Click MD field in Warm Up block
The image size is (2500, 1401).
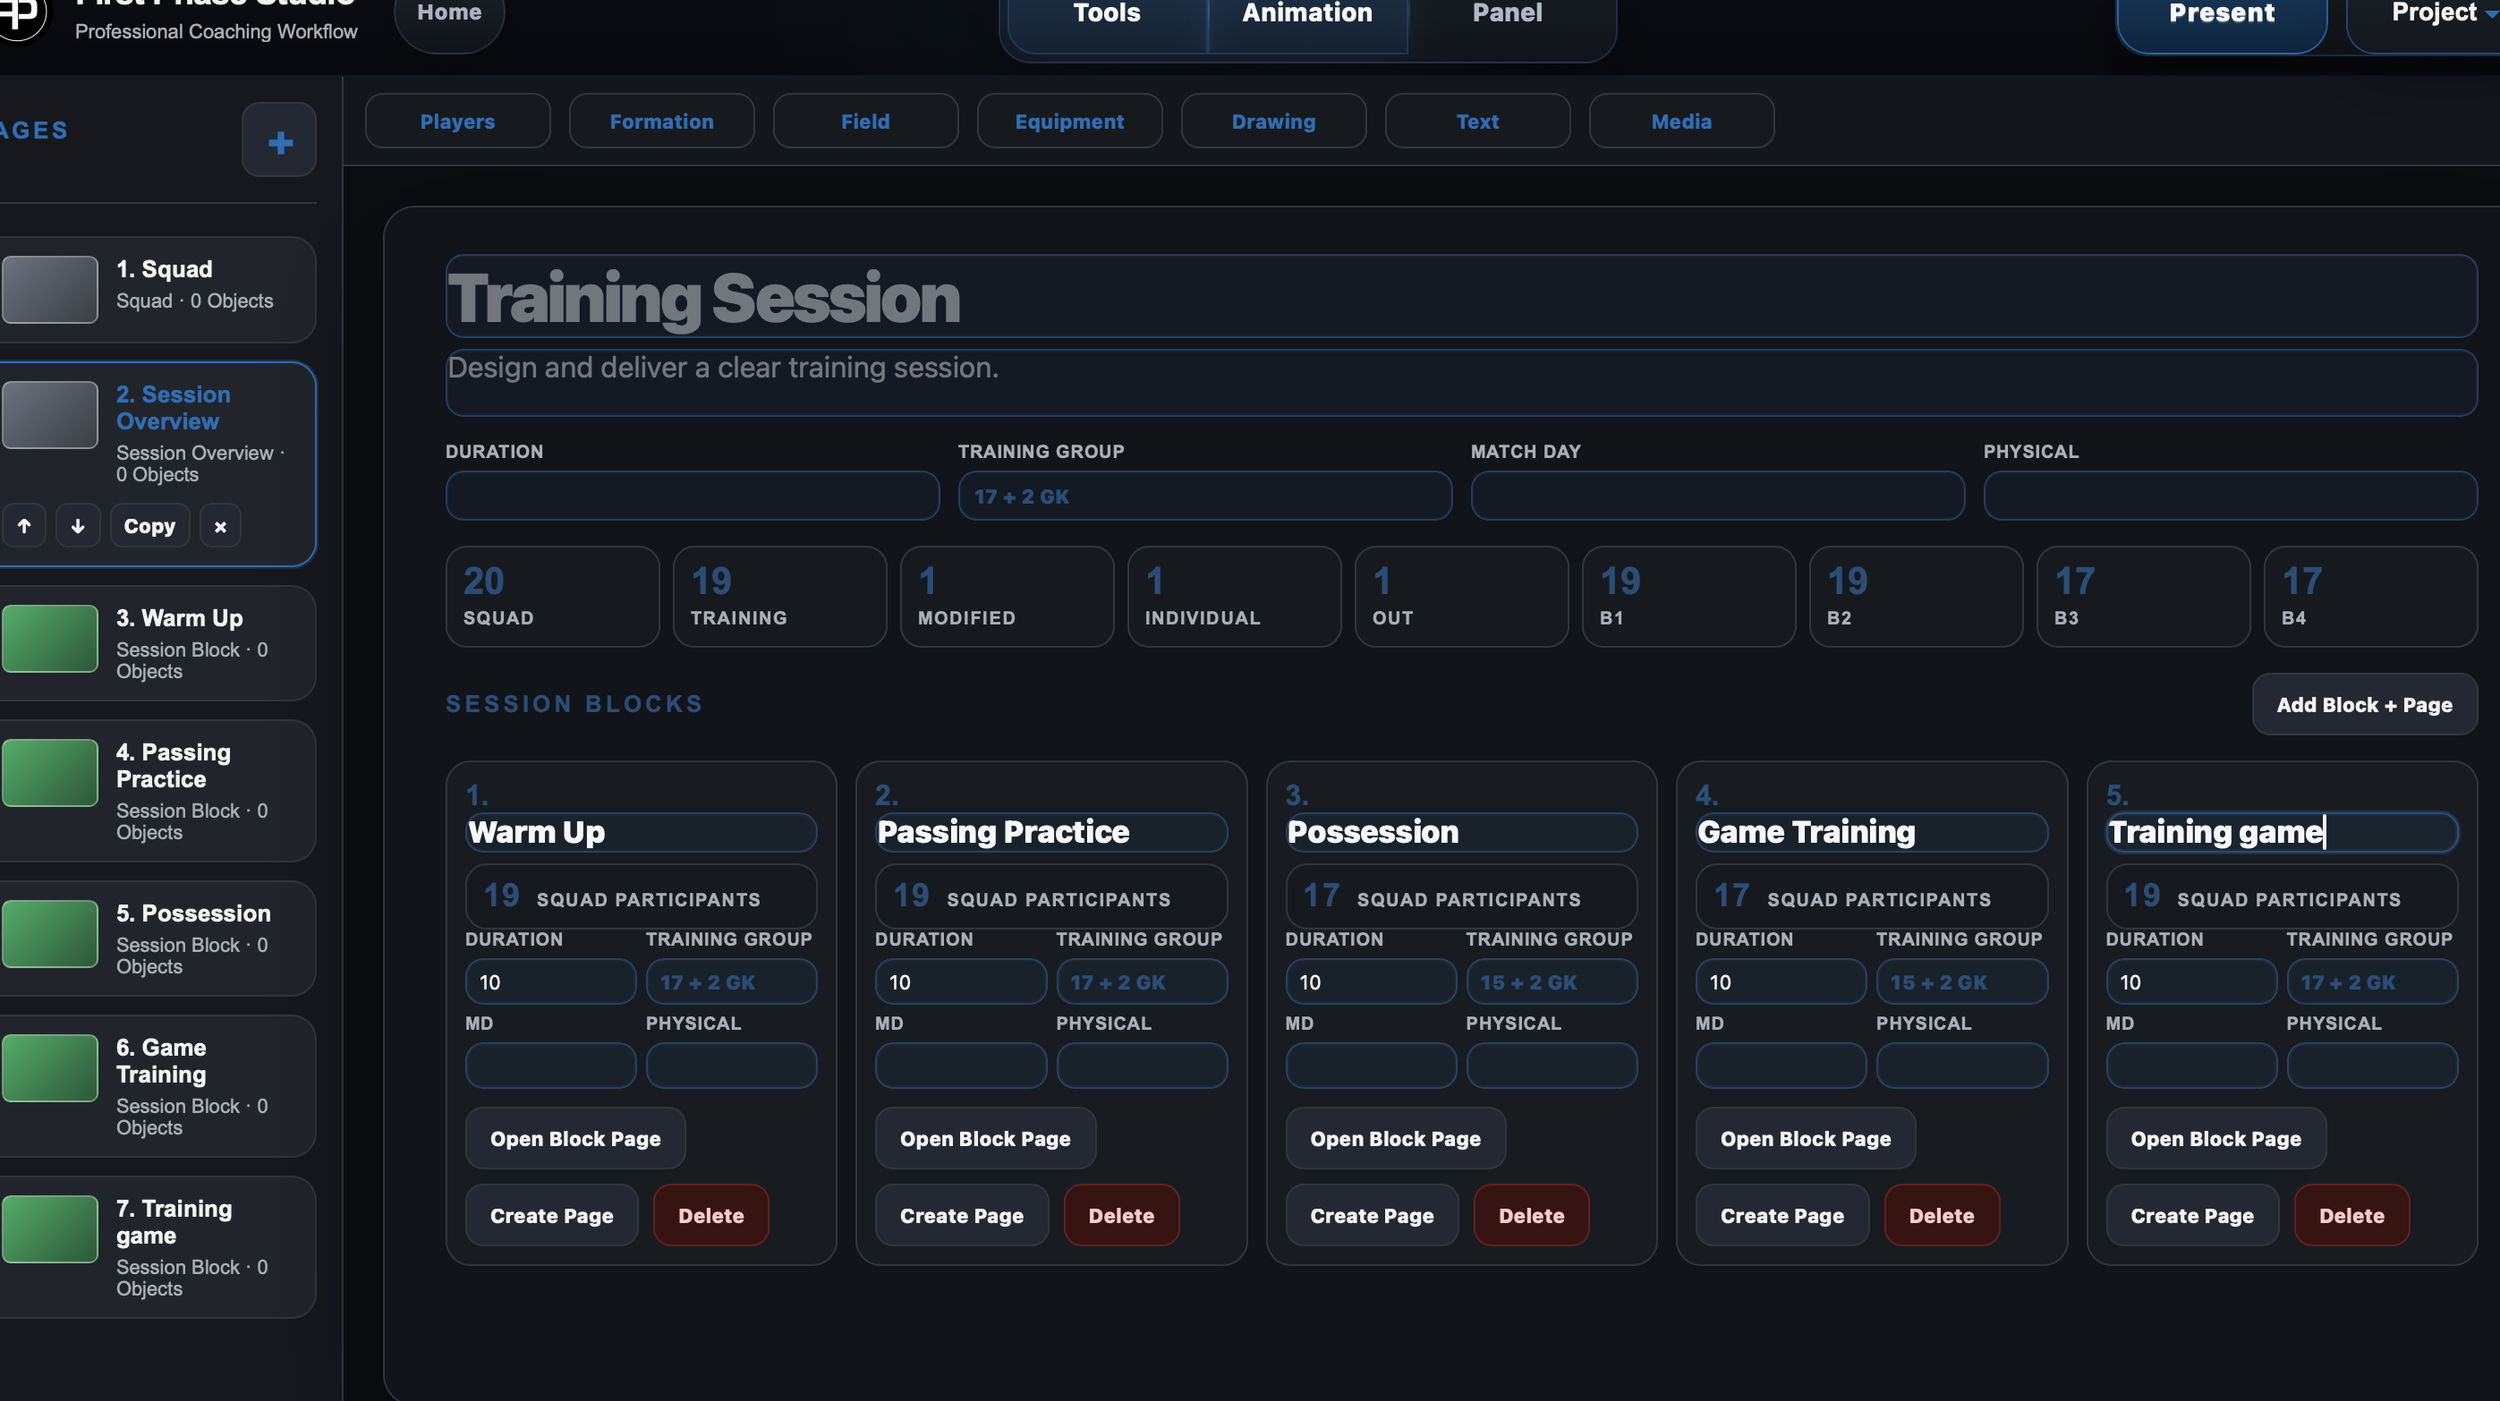[x=550, y=1066]
